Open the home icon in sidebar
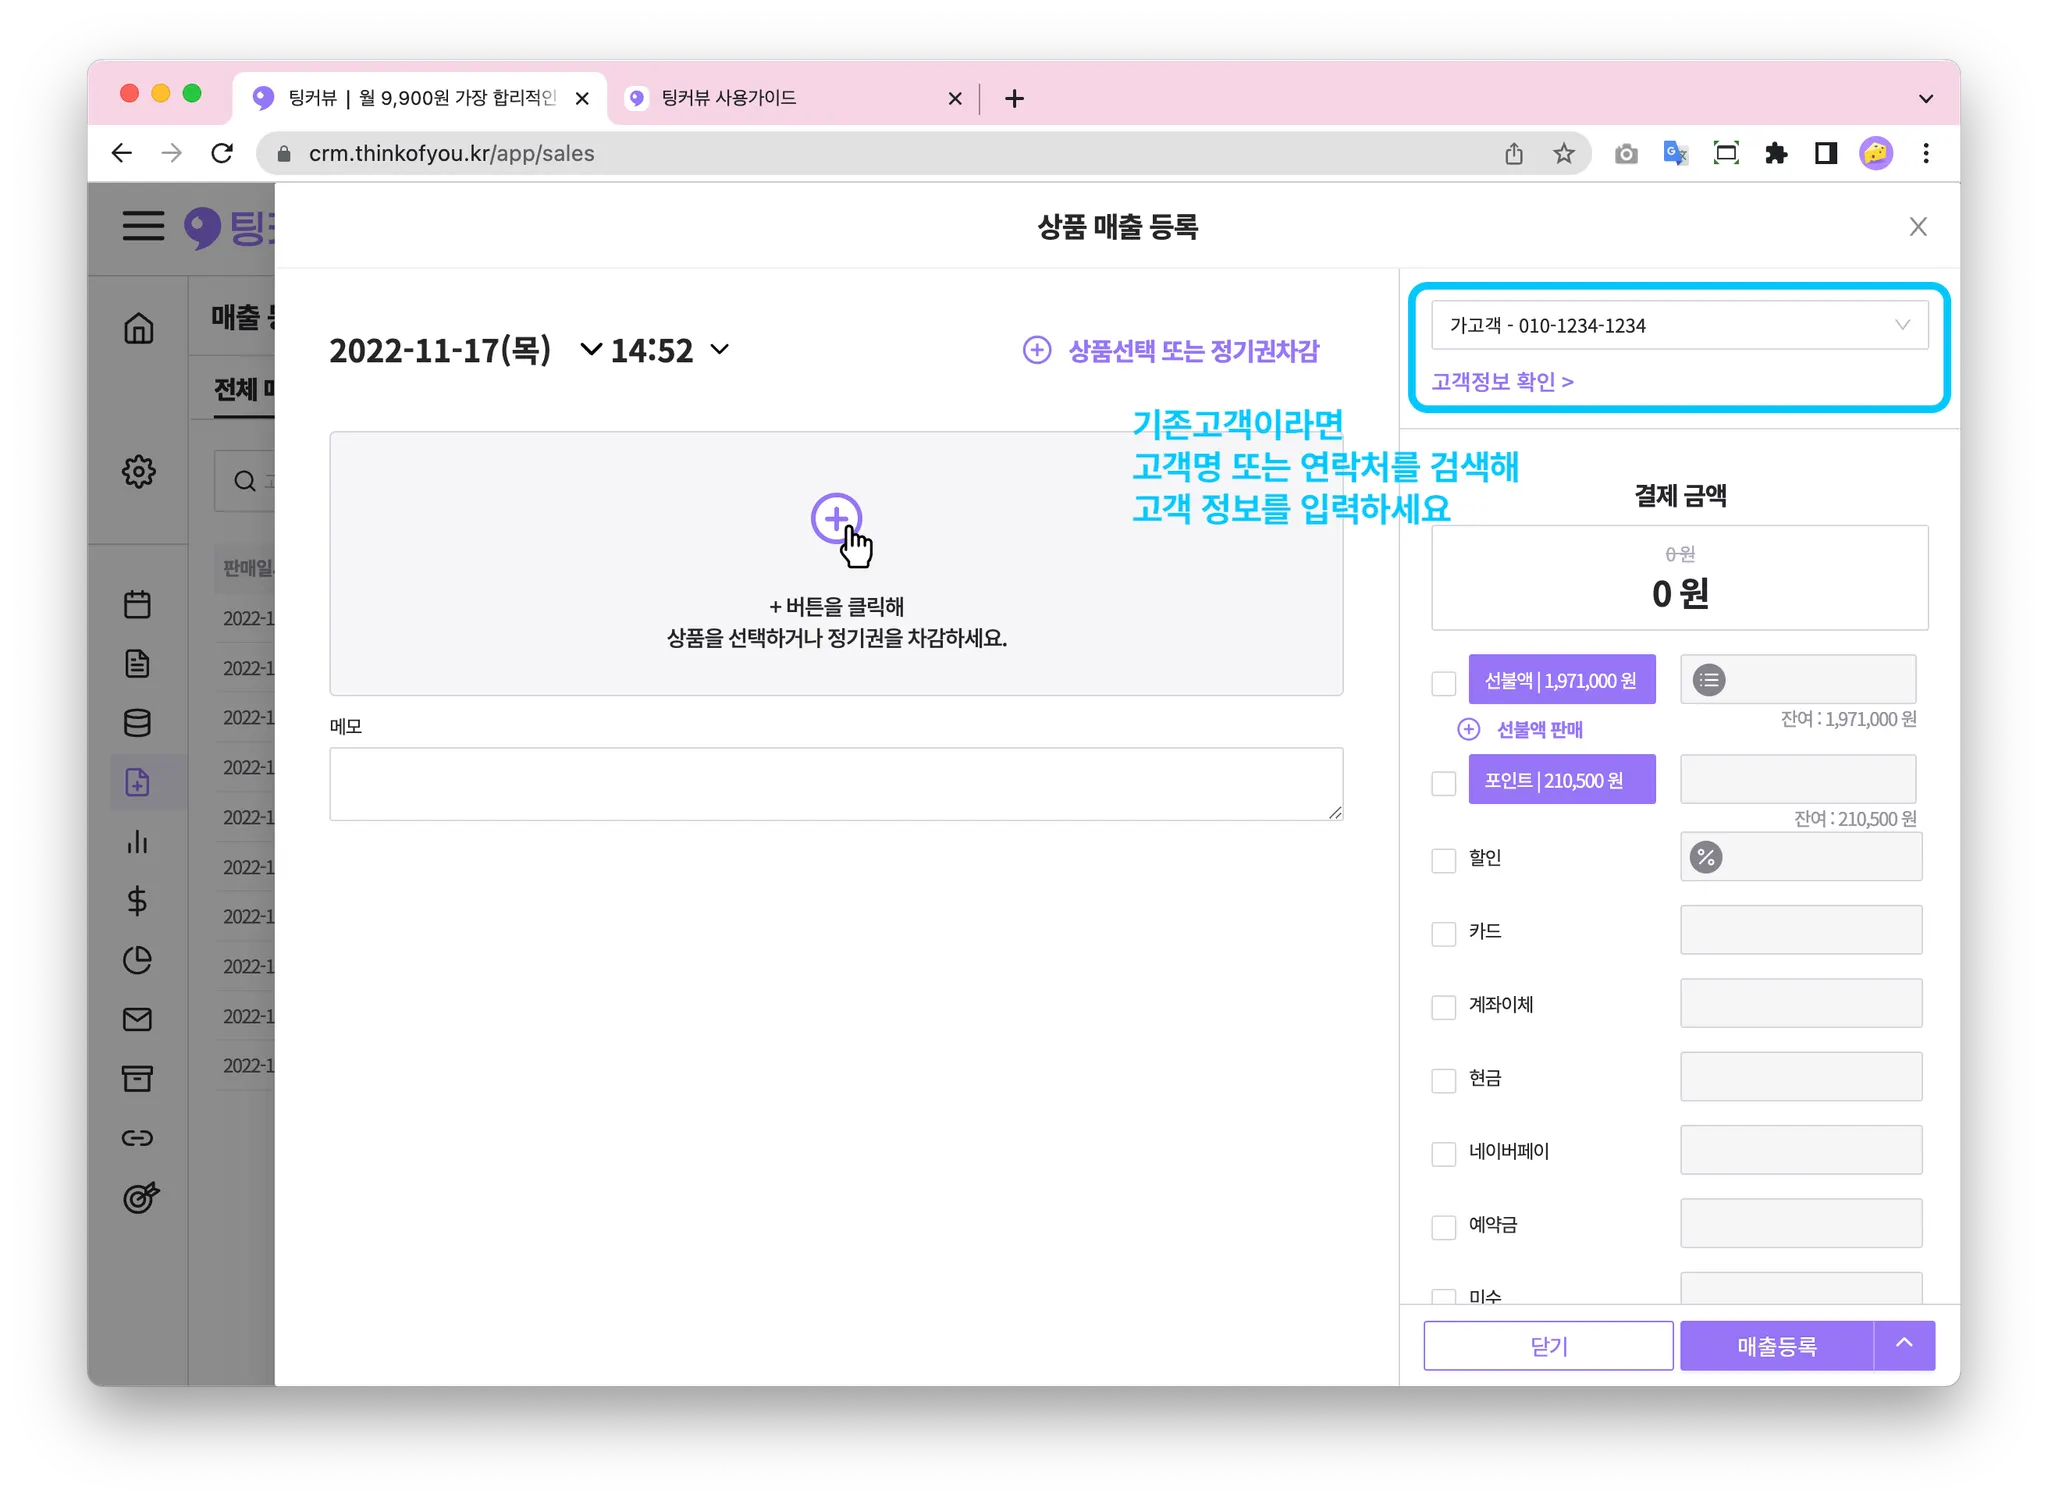Viewport: 2048px width, 1502px height. (138, 328)
